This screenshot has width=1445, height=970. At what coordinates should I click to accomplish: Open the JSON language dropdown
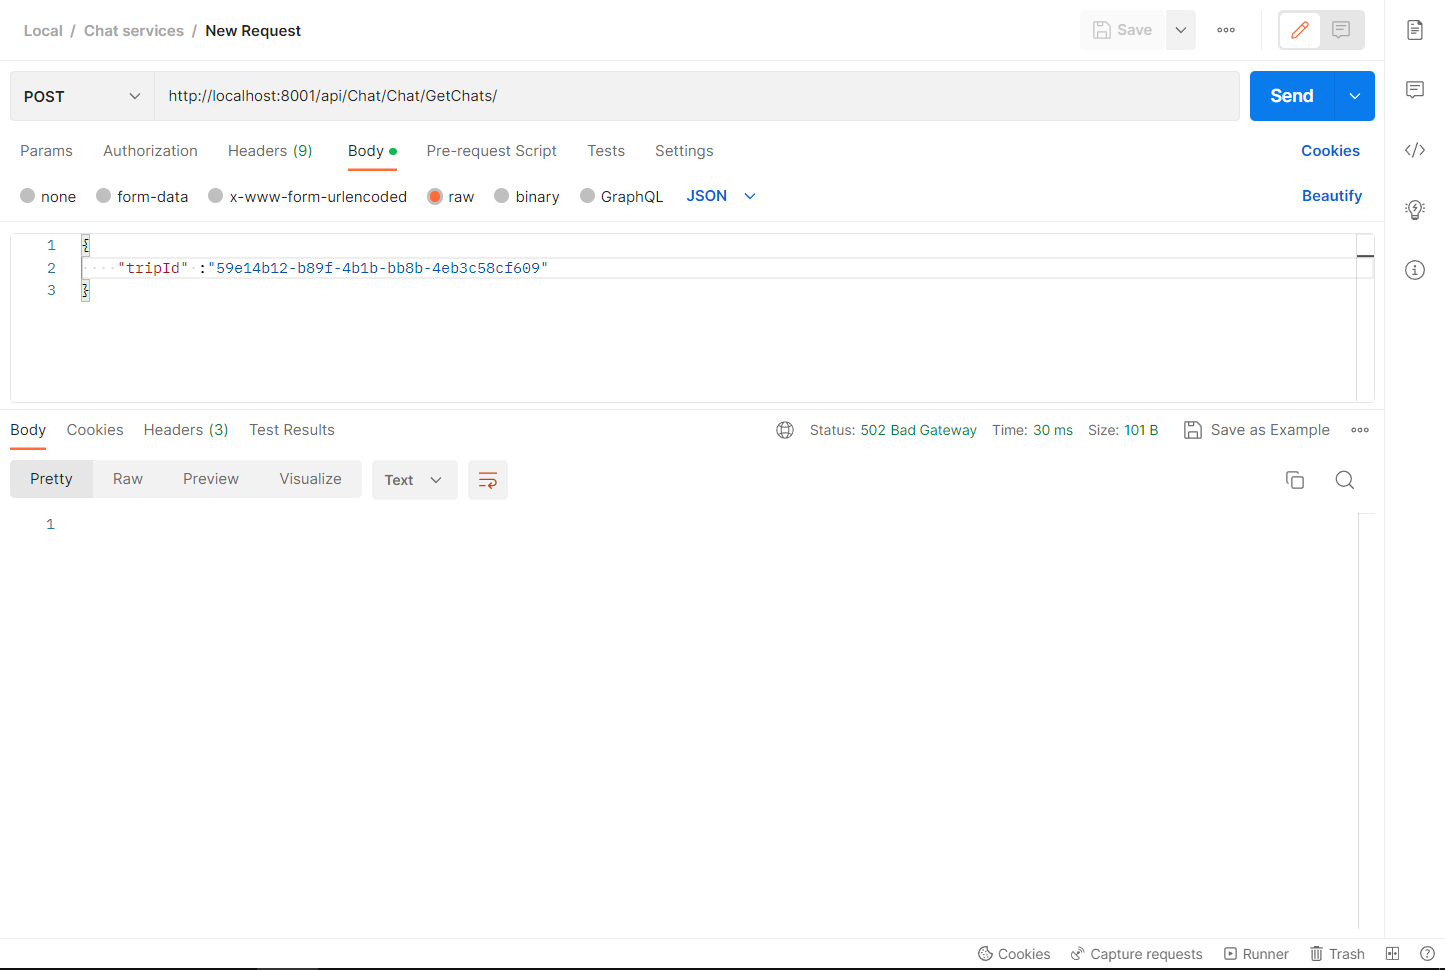[720, 196]
